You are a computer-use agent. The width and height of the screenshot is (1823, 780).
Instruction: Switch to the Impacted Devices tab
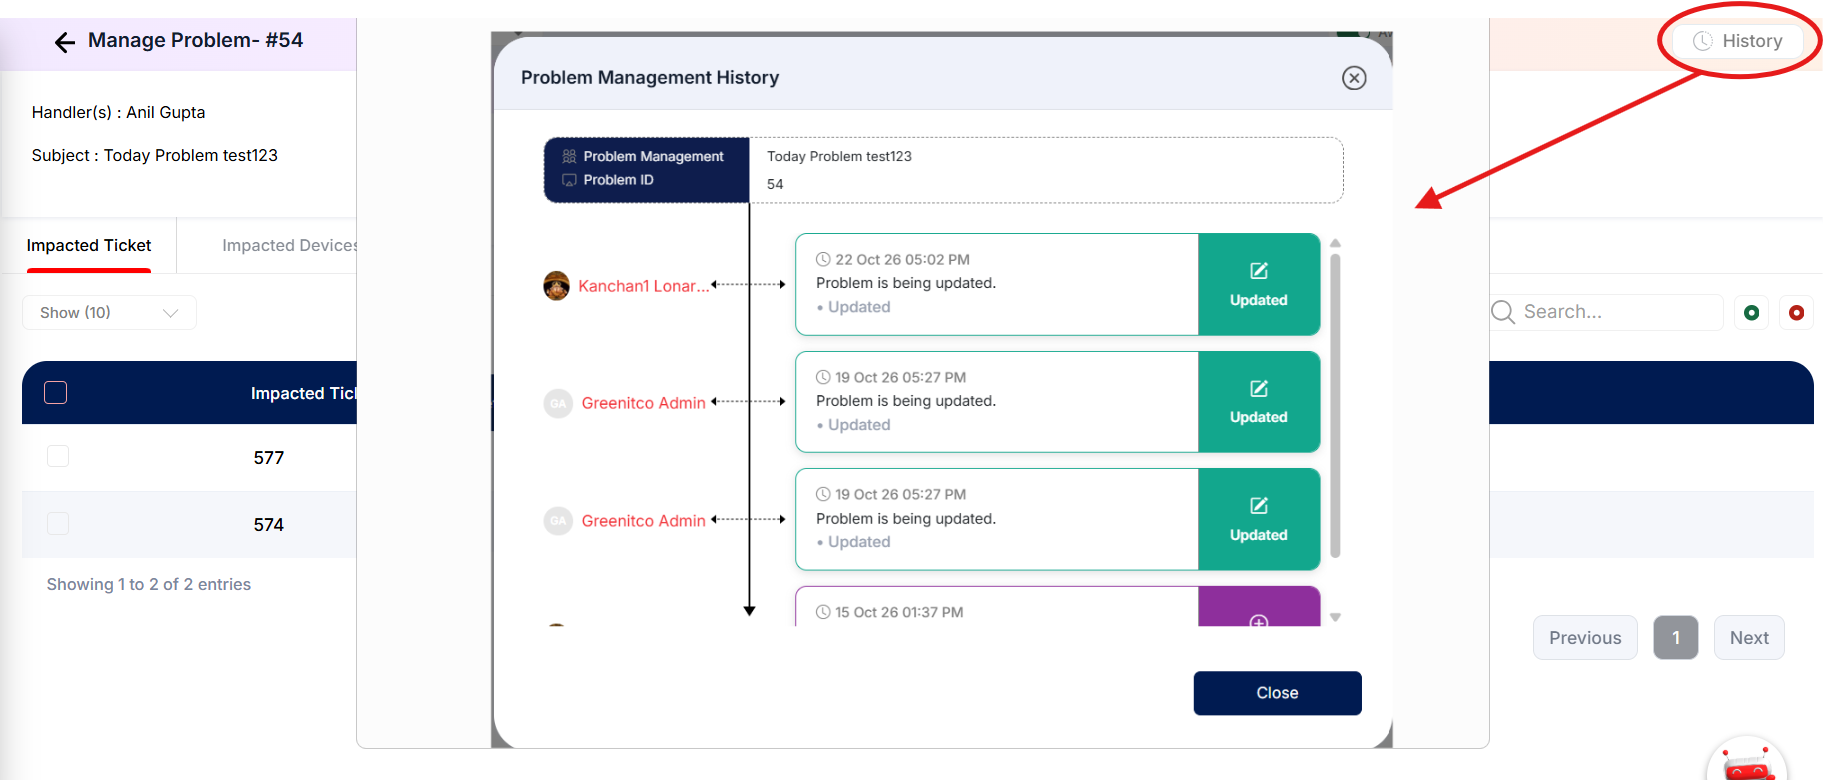289,245
